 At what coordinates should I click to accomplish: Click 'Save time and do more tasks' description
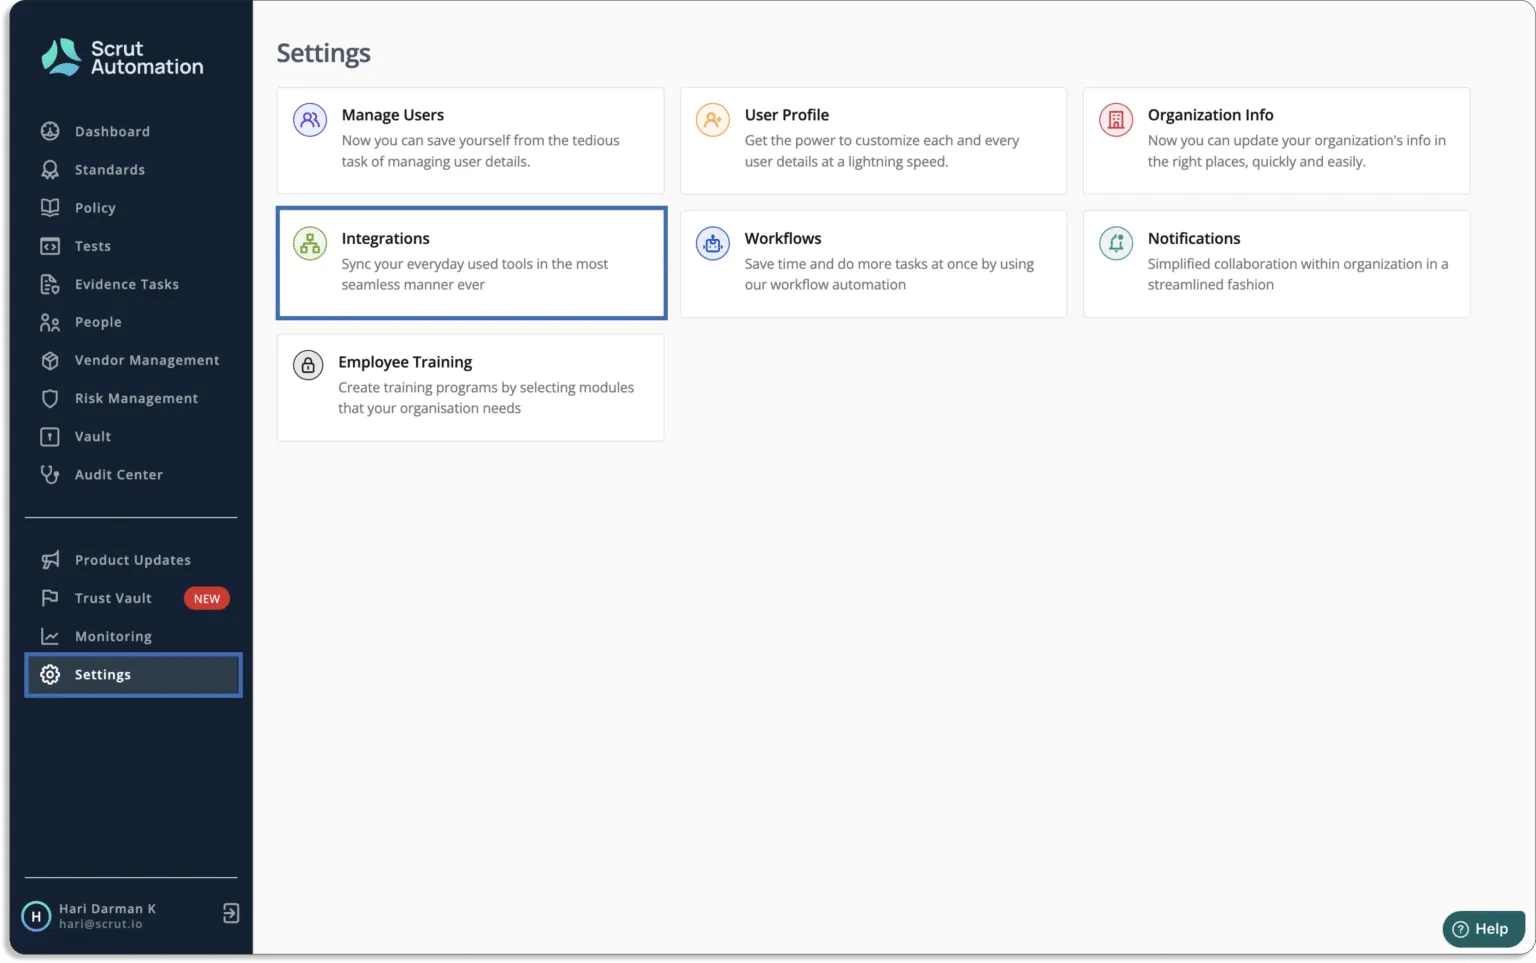(889, 274)
